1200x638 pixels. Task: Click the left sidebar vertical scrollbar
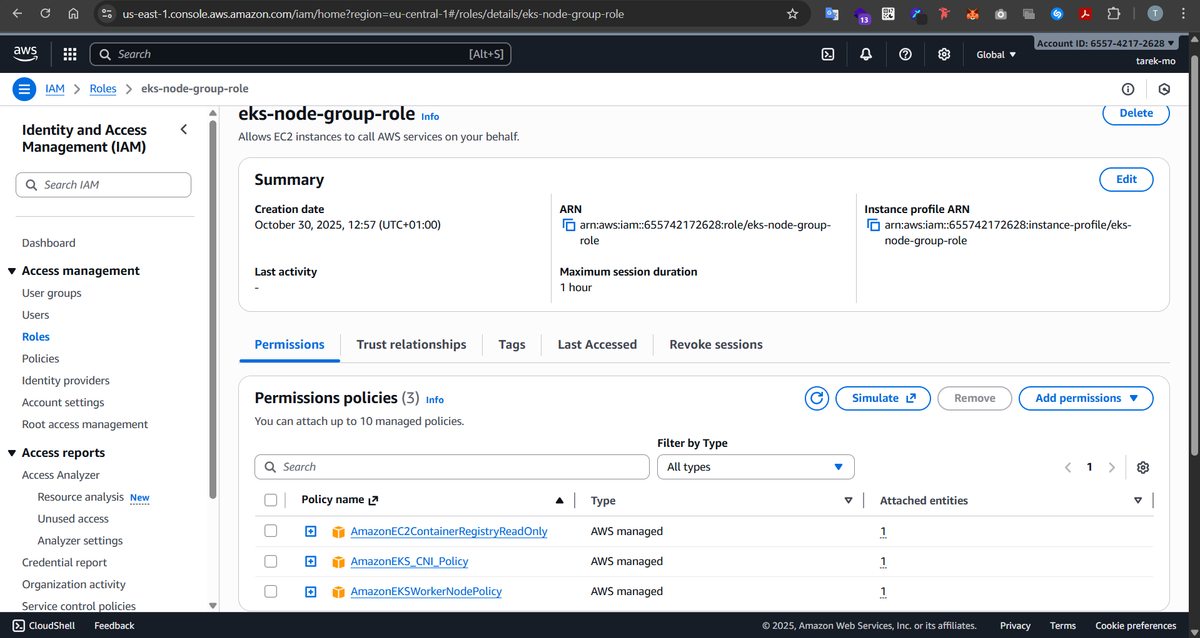coord(212,300)
